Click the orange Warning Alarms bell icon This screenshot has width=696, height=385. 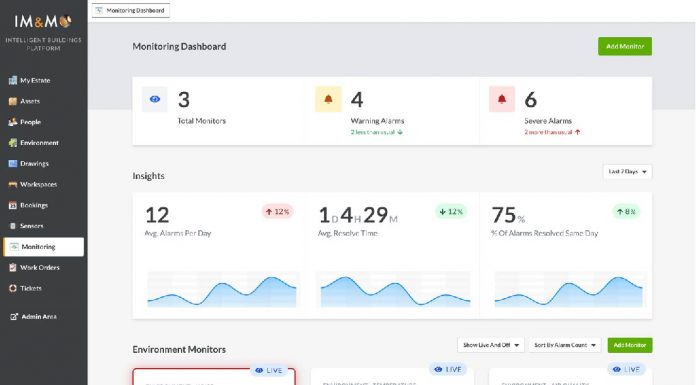[x=328, y=99]
